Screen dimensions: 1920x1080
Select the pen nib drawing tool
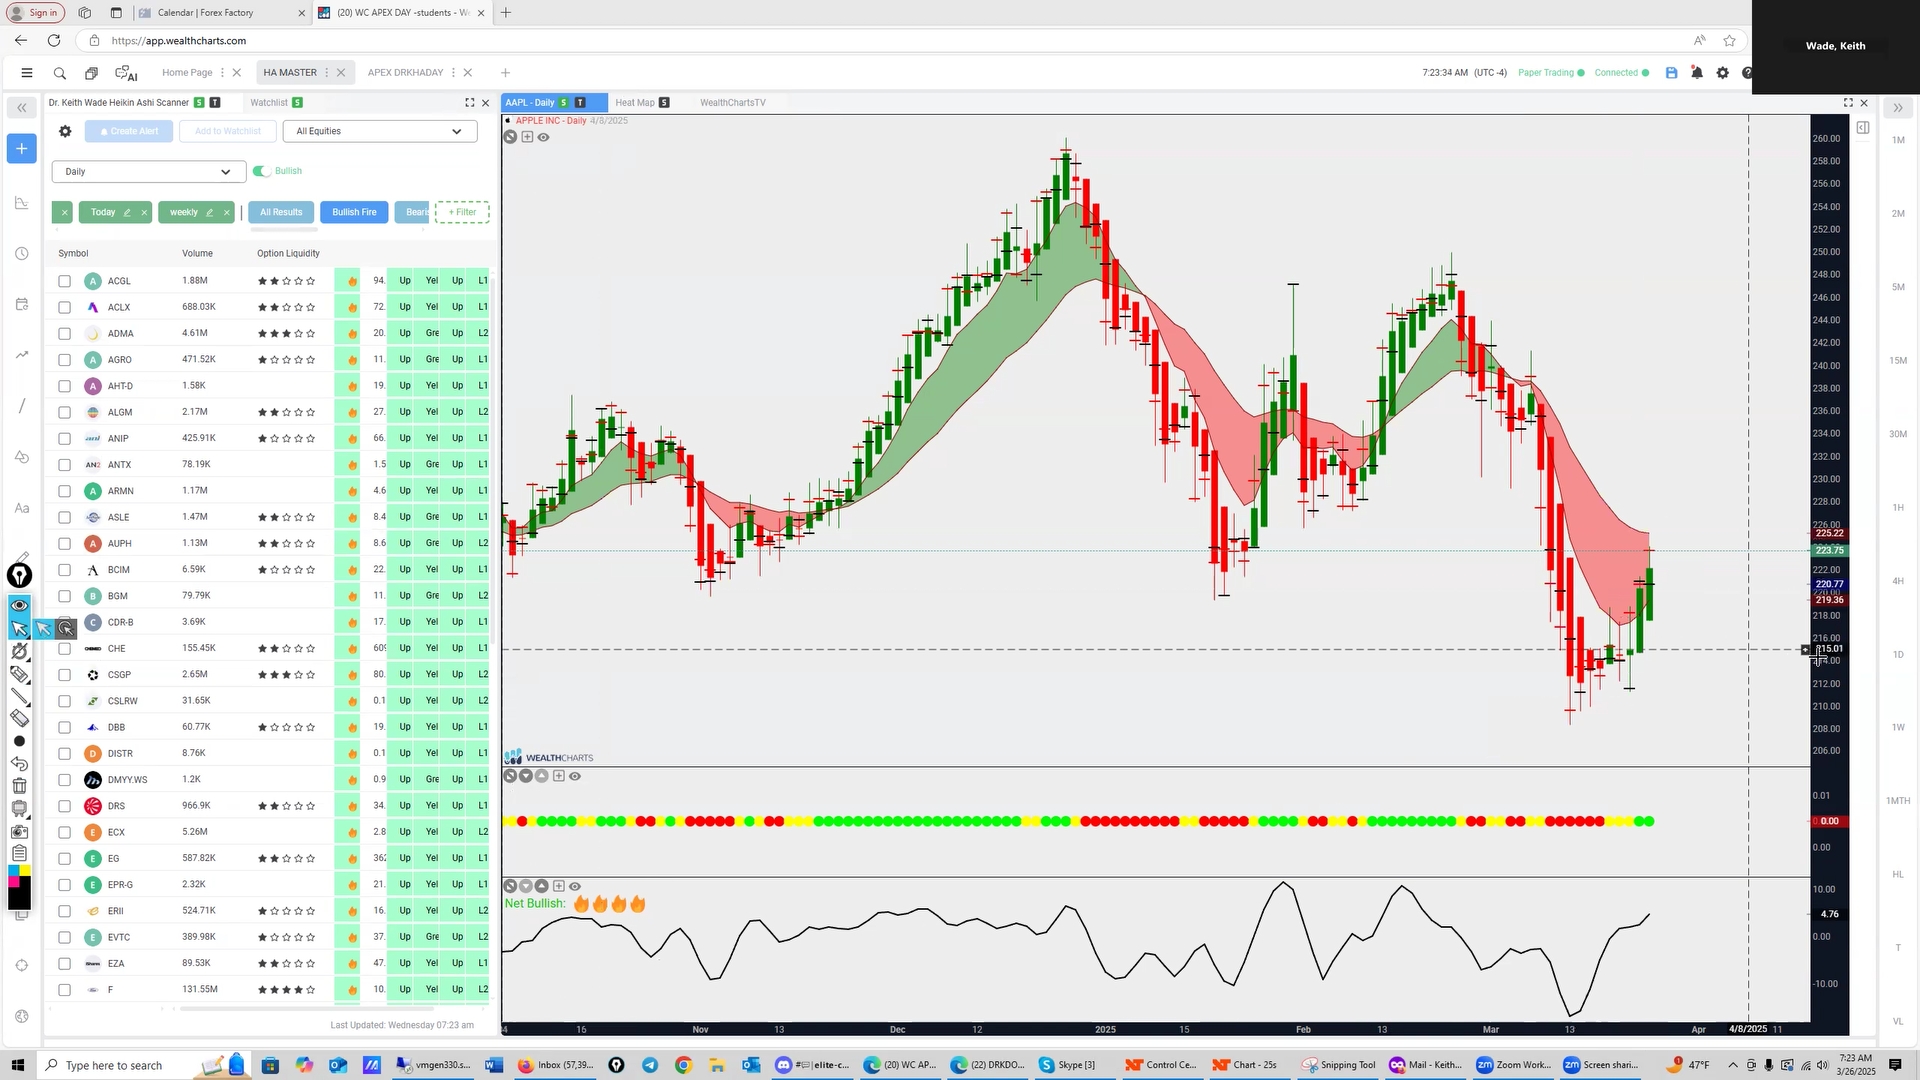pos(19,575)
